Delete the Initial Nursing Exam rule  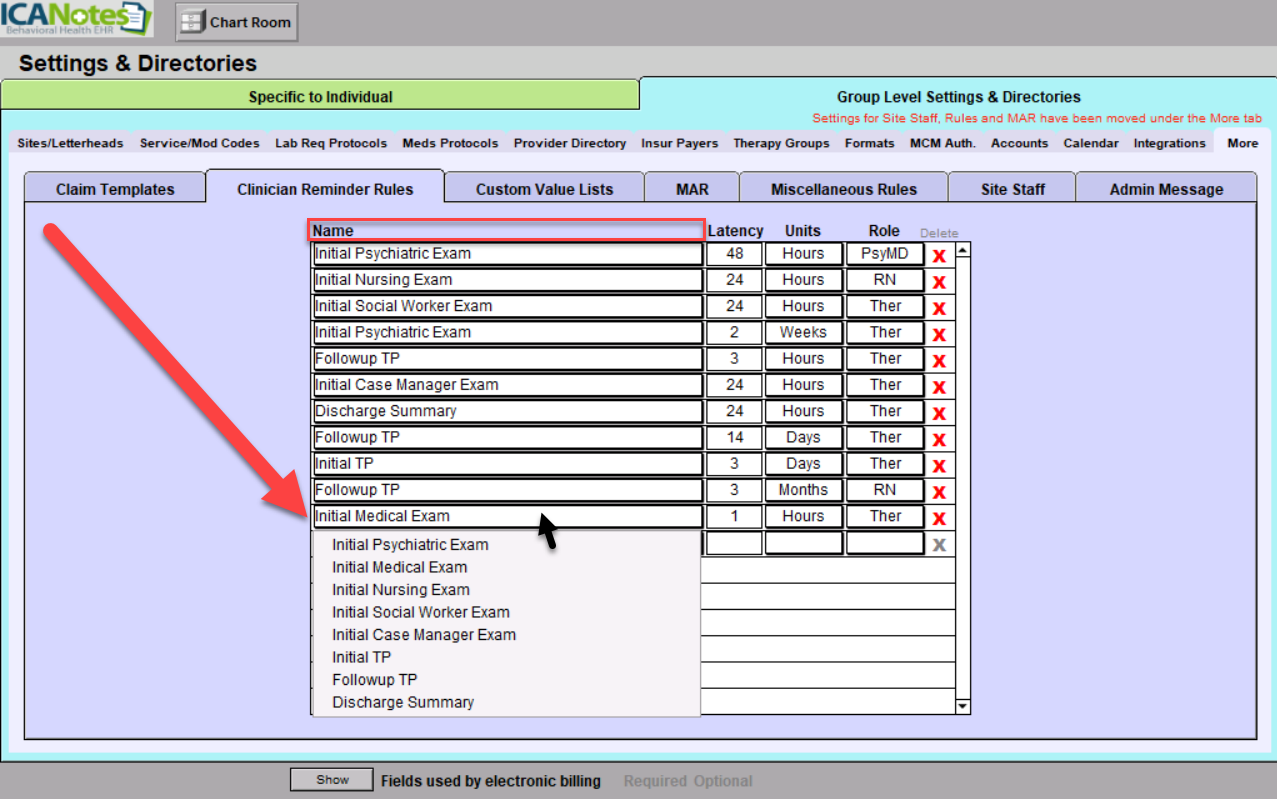click(x=939, y=282)
